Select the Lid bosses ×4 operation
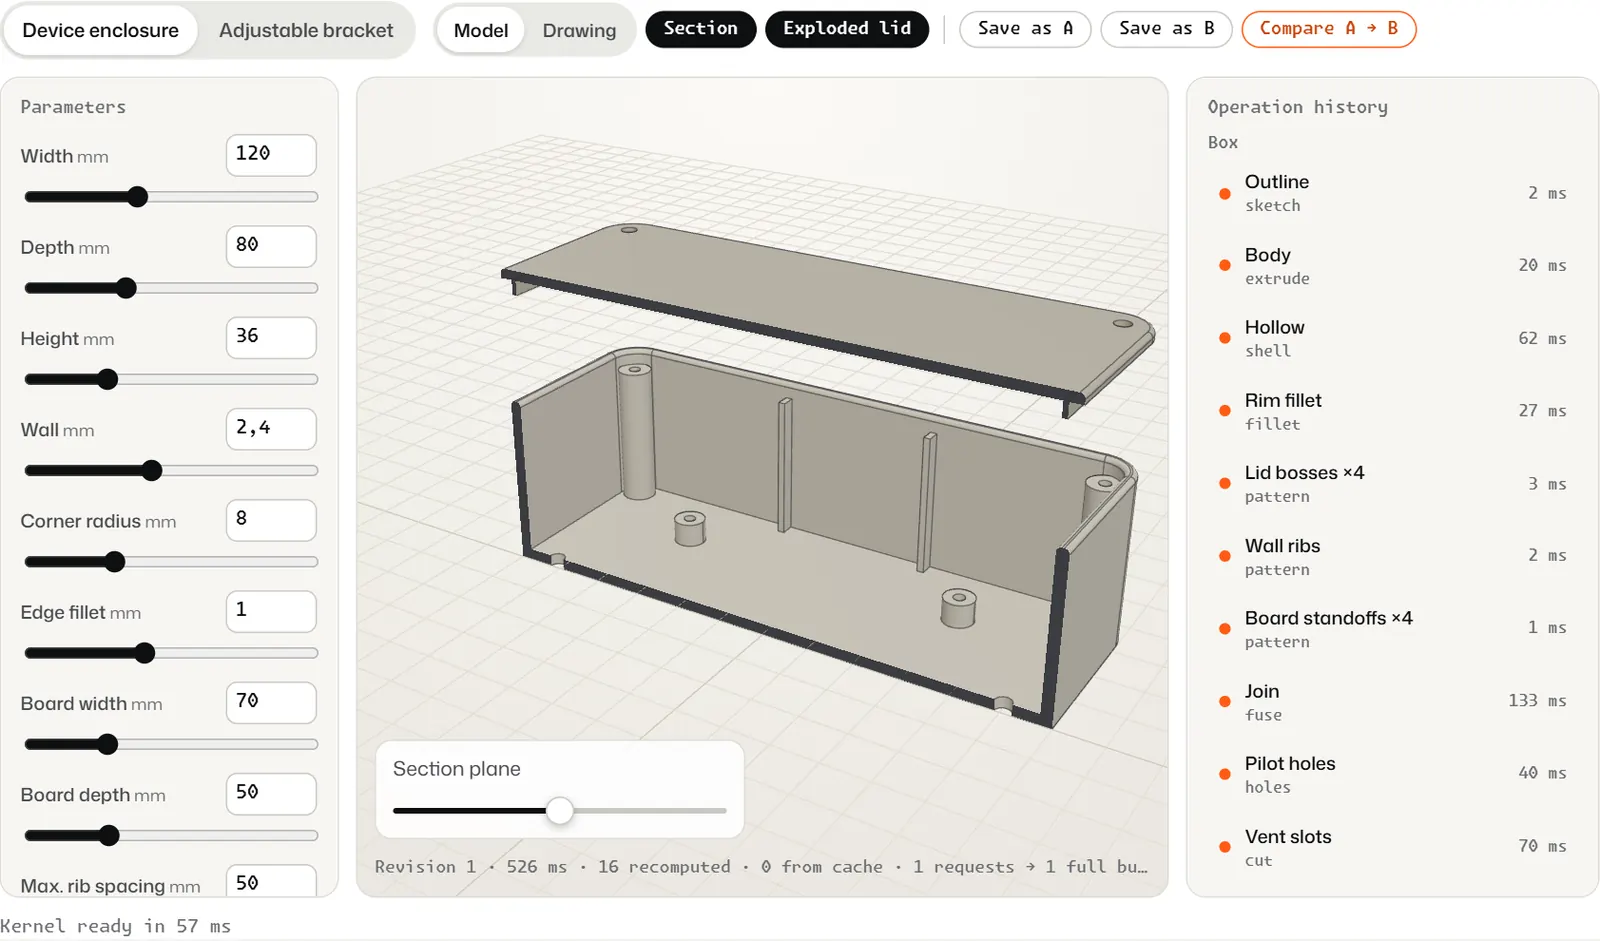Viewport: 1600px width, 941px height. [x=1392, y=484]
